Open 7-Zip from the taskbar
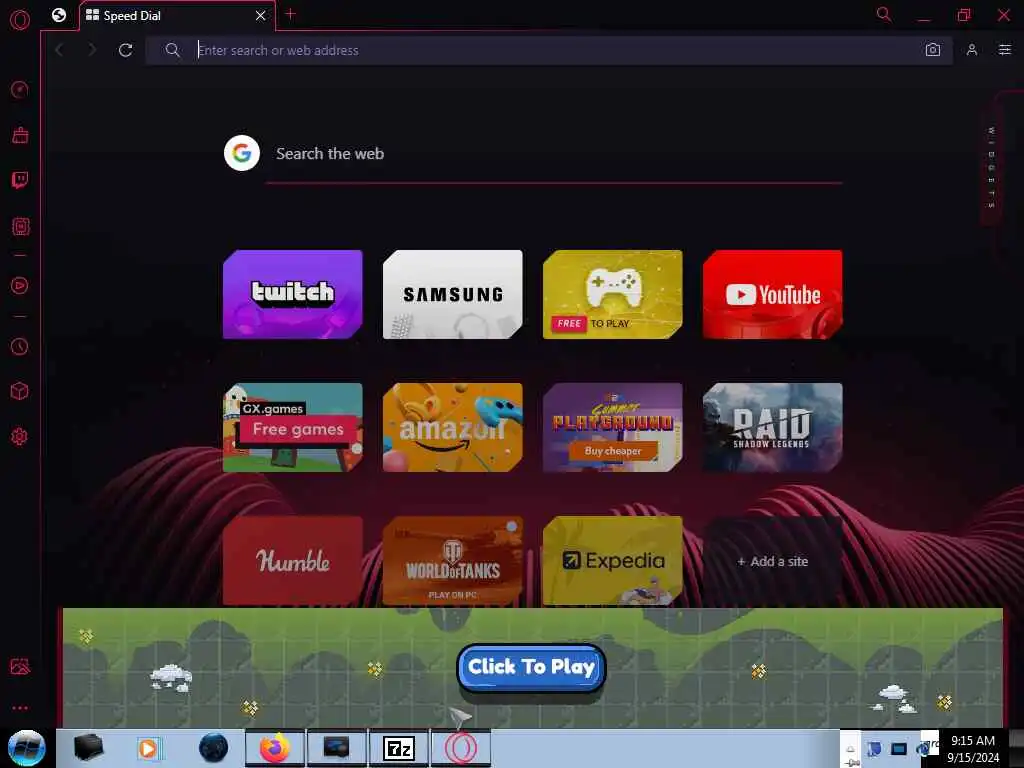Screen dimensions: 1024x768 coord(398,748)
